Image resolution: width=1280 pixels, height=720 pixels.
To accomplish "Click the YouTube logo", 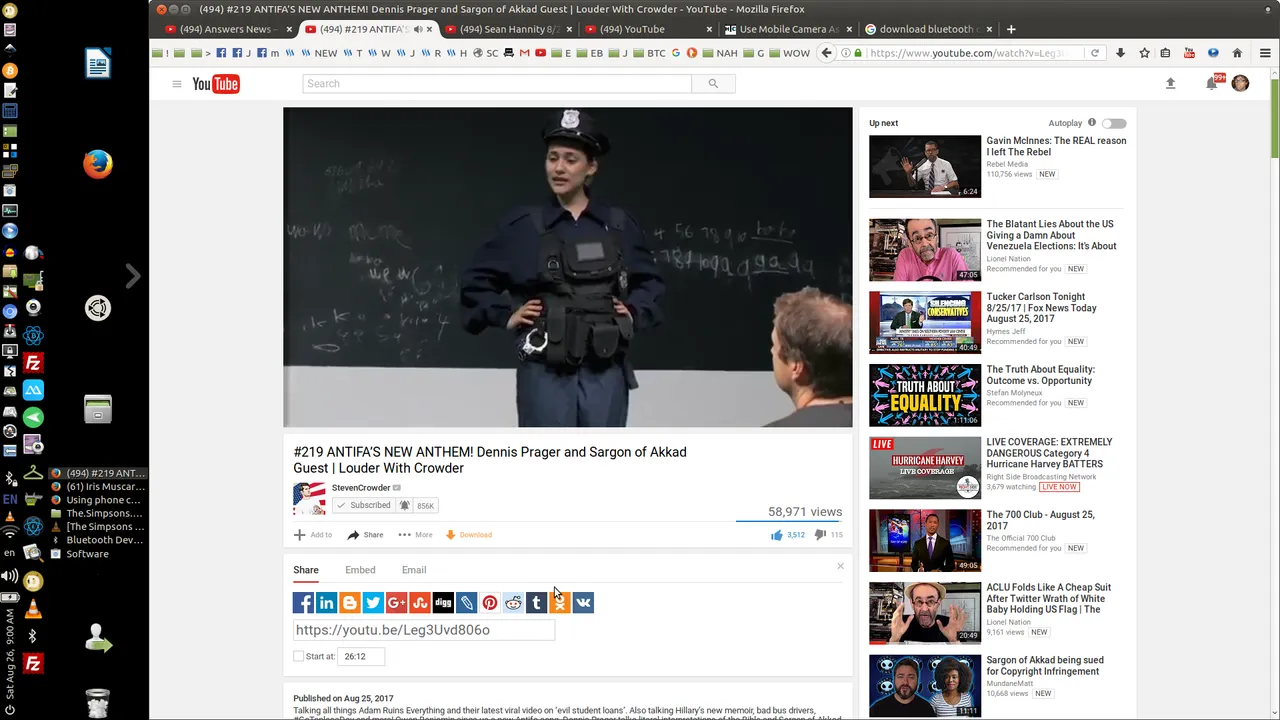I will coord(216,84).
